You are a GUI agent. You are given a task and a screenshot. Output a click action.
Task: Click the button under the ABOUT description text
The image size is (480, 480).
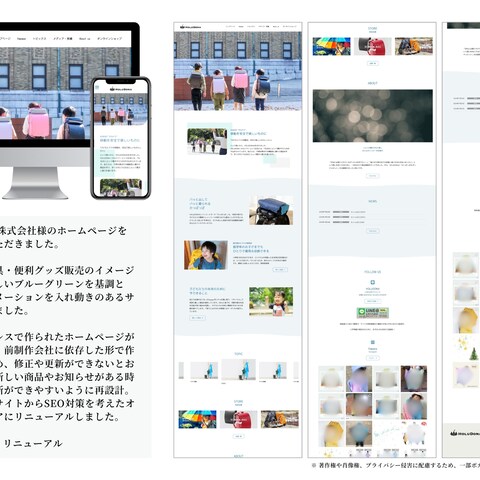[x=373, y=176]
